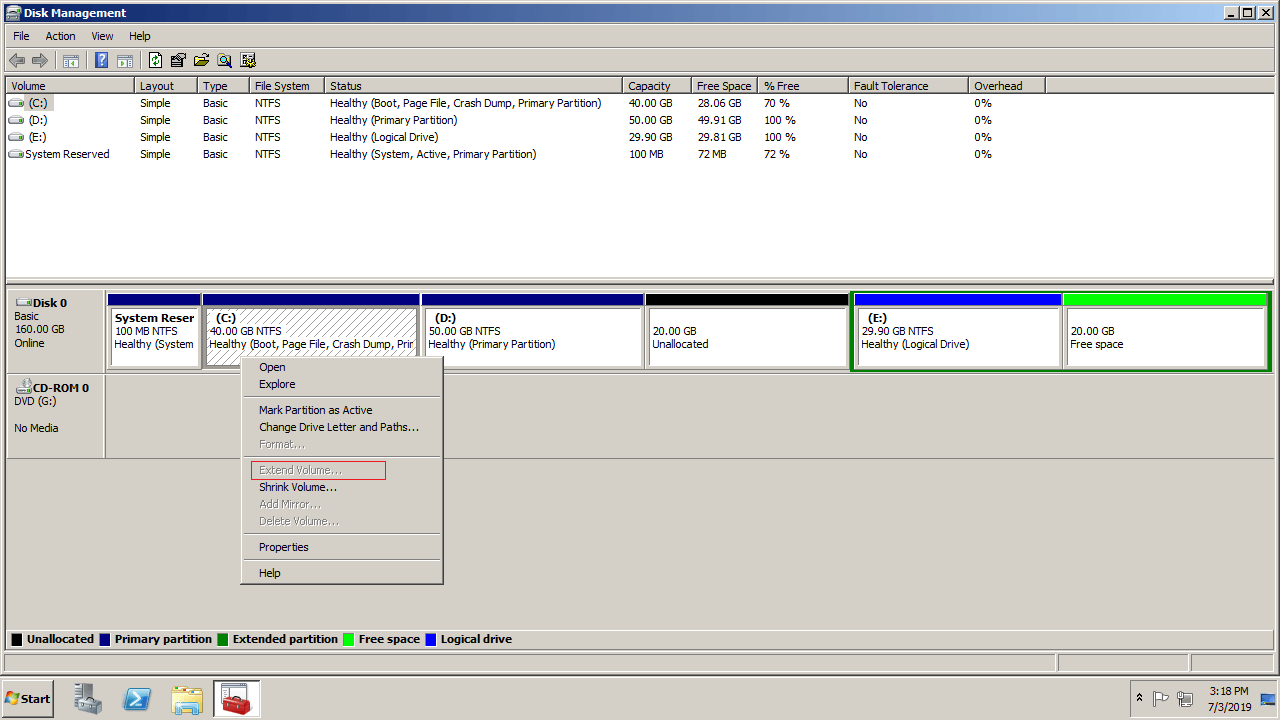
Task: Select the 20.00 GB Unallocated partition block
Action: coord(746,337)
